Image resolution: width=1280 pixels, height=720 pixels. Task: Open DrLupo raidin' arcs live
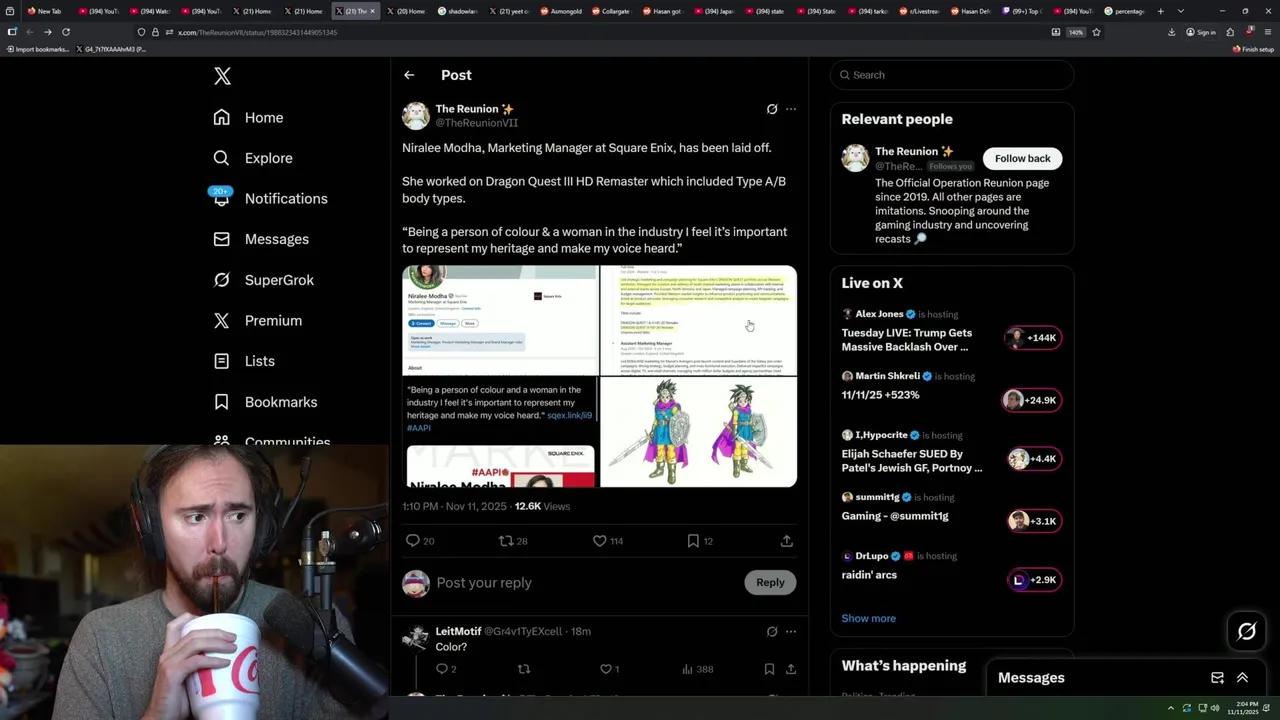tap(951, 570)
